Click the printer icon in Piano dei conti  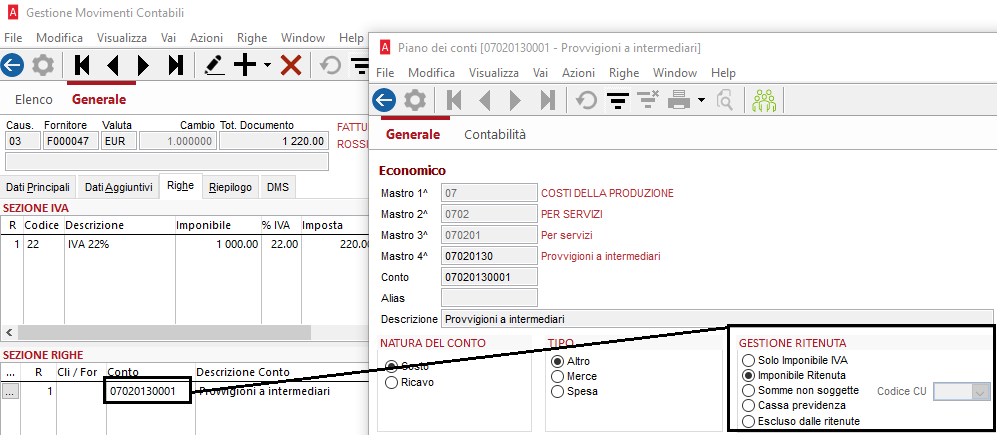pyautogui.click(x=678, y=100)
